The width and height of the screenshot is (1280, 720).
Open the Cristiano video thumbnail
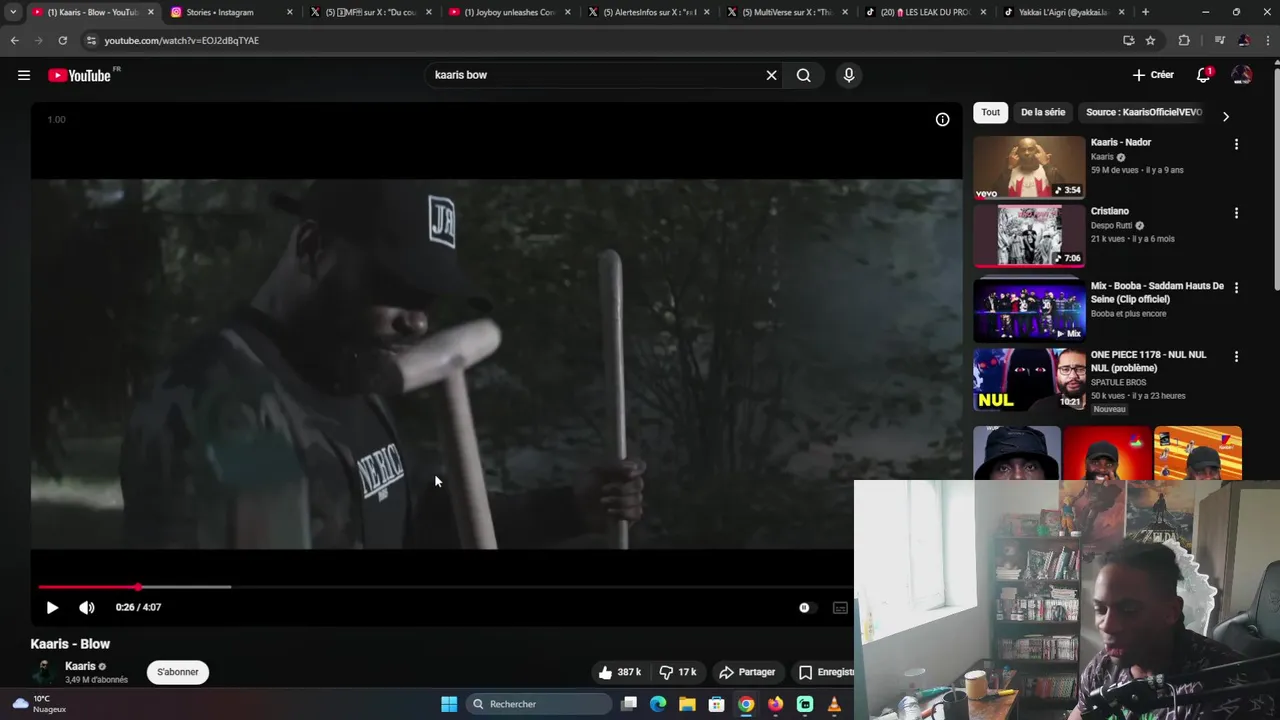pos(1029,236)
